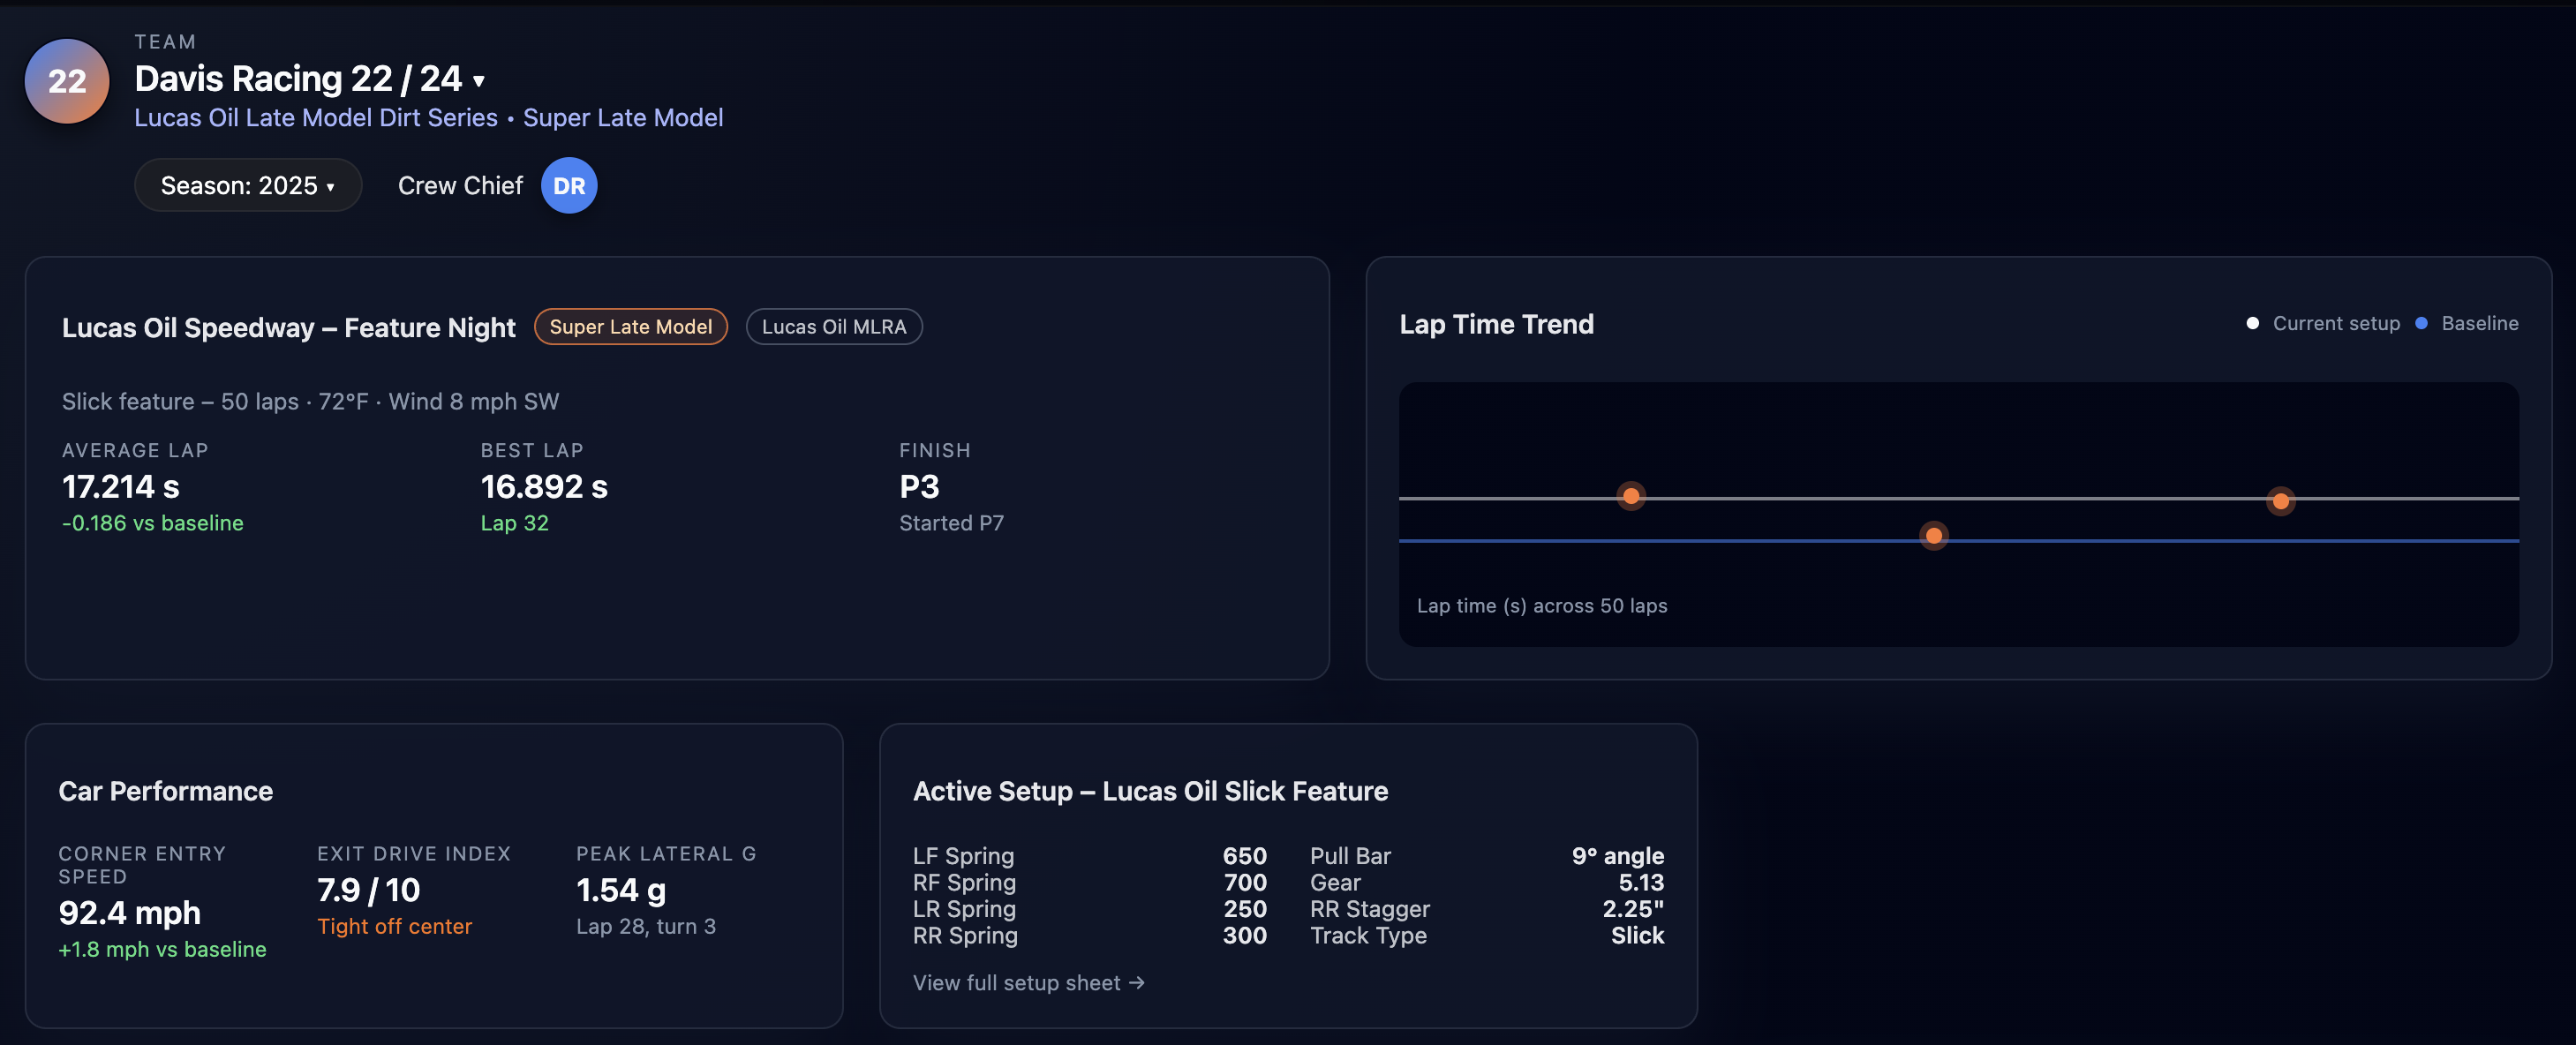Screen dimensions: 2576x1045
Task: Open the DR crew chief profile icon
Action: click(x=568, y=185)
